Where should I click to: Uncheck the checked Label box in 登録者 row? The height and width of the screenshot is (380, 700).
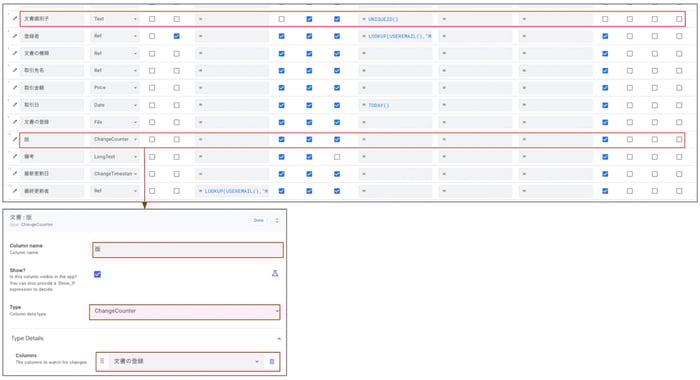coord(176,36)
